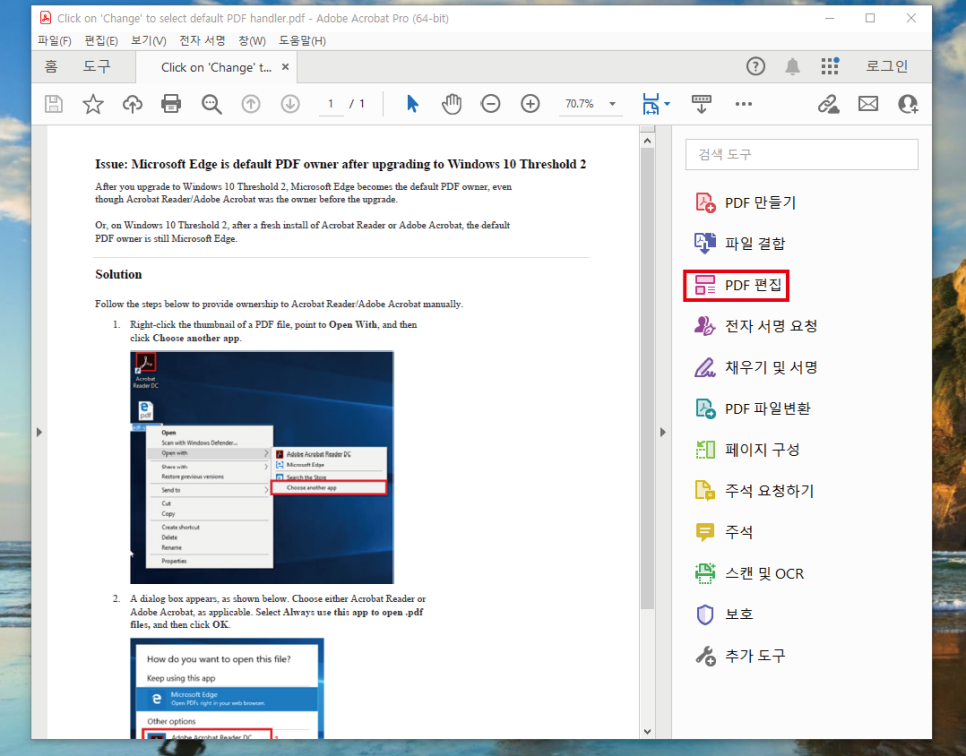Click the vertical scrollbar thumb
The height and width of the screenshot is (756, 966).
647,378
